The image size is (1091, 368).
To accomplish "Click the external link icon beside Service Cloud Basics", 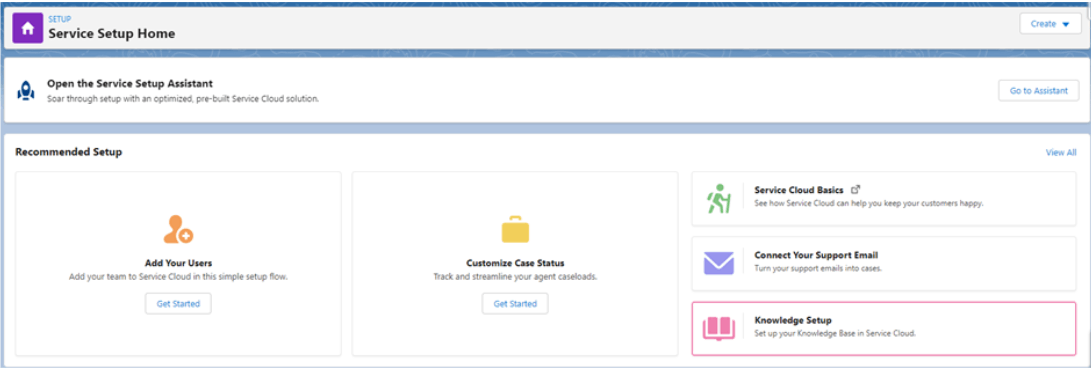I will tap(856, 189).
